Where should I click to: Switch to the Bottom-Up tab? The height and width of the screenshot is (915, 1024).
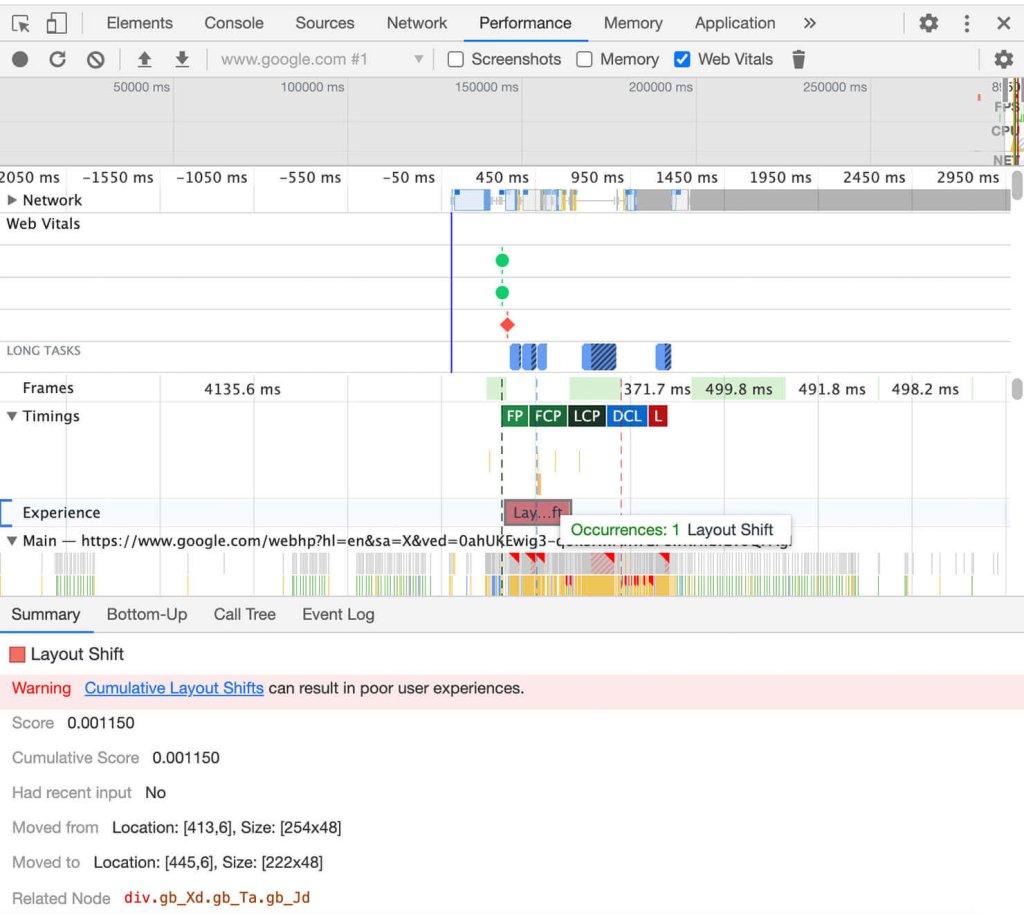[x=147, y=615]
